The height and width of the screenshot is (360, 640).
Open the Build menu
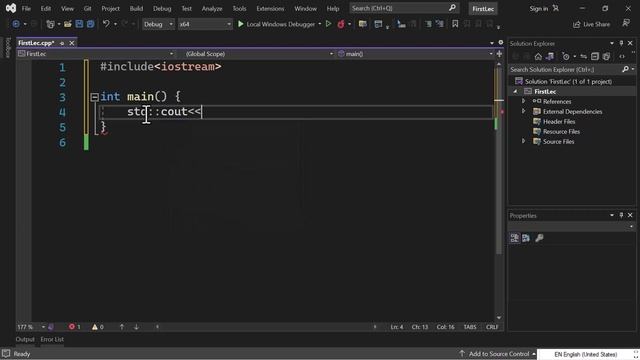tap(136, 8)
